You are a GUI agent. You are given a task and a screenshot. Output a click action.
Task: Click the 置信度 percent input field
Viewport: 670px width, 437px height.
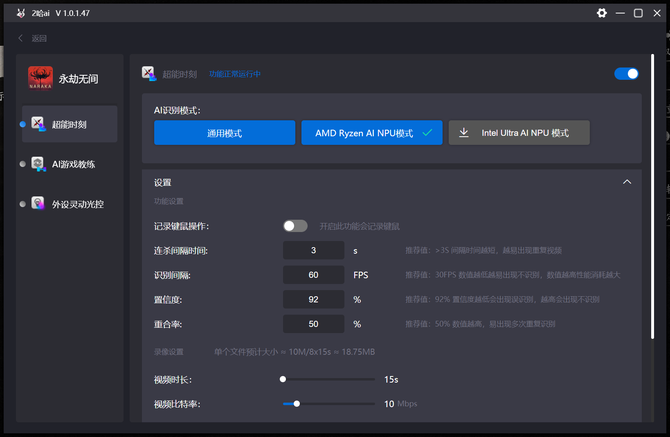coord(313,299)
